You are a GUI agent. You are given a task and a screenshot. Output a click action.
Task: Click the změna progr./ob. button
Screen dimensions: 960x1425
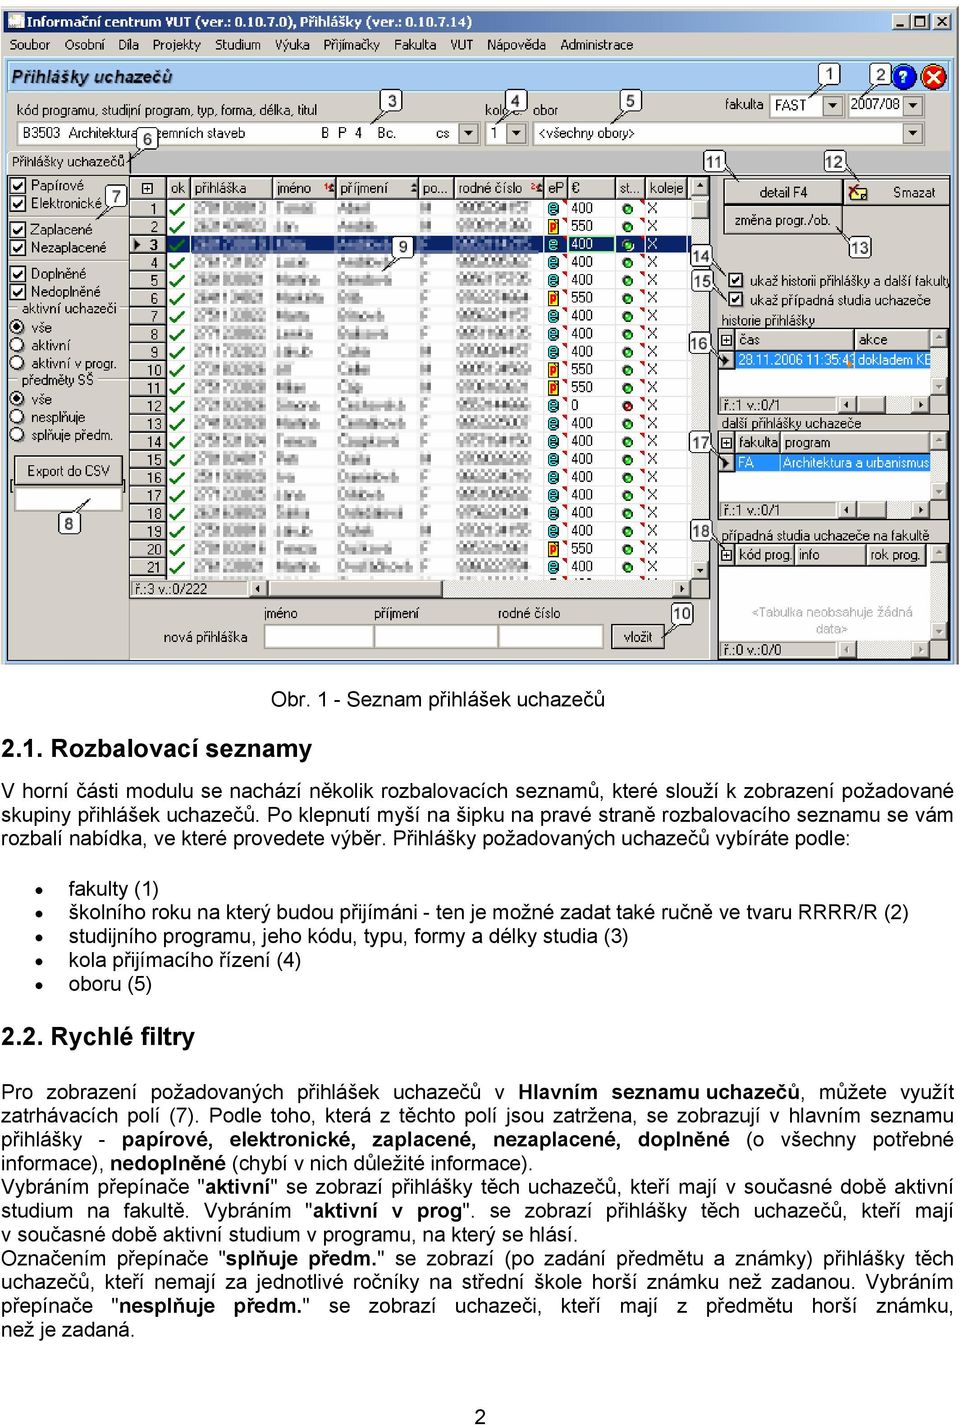point(783,220)
